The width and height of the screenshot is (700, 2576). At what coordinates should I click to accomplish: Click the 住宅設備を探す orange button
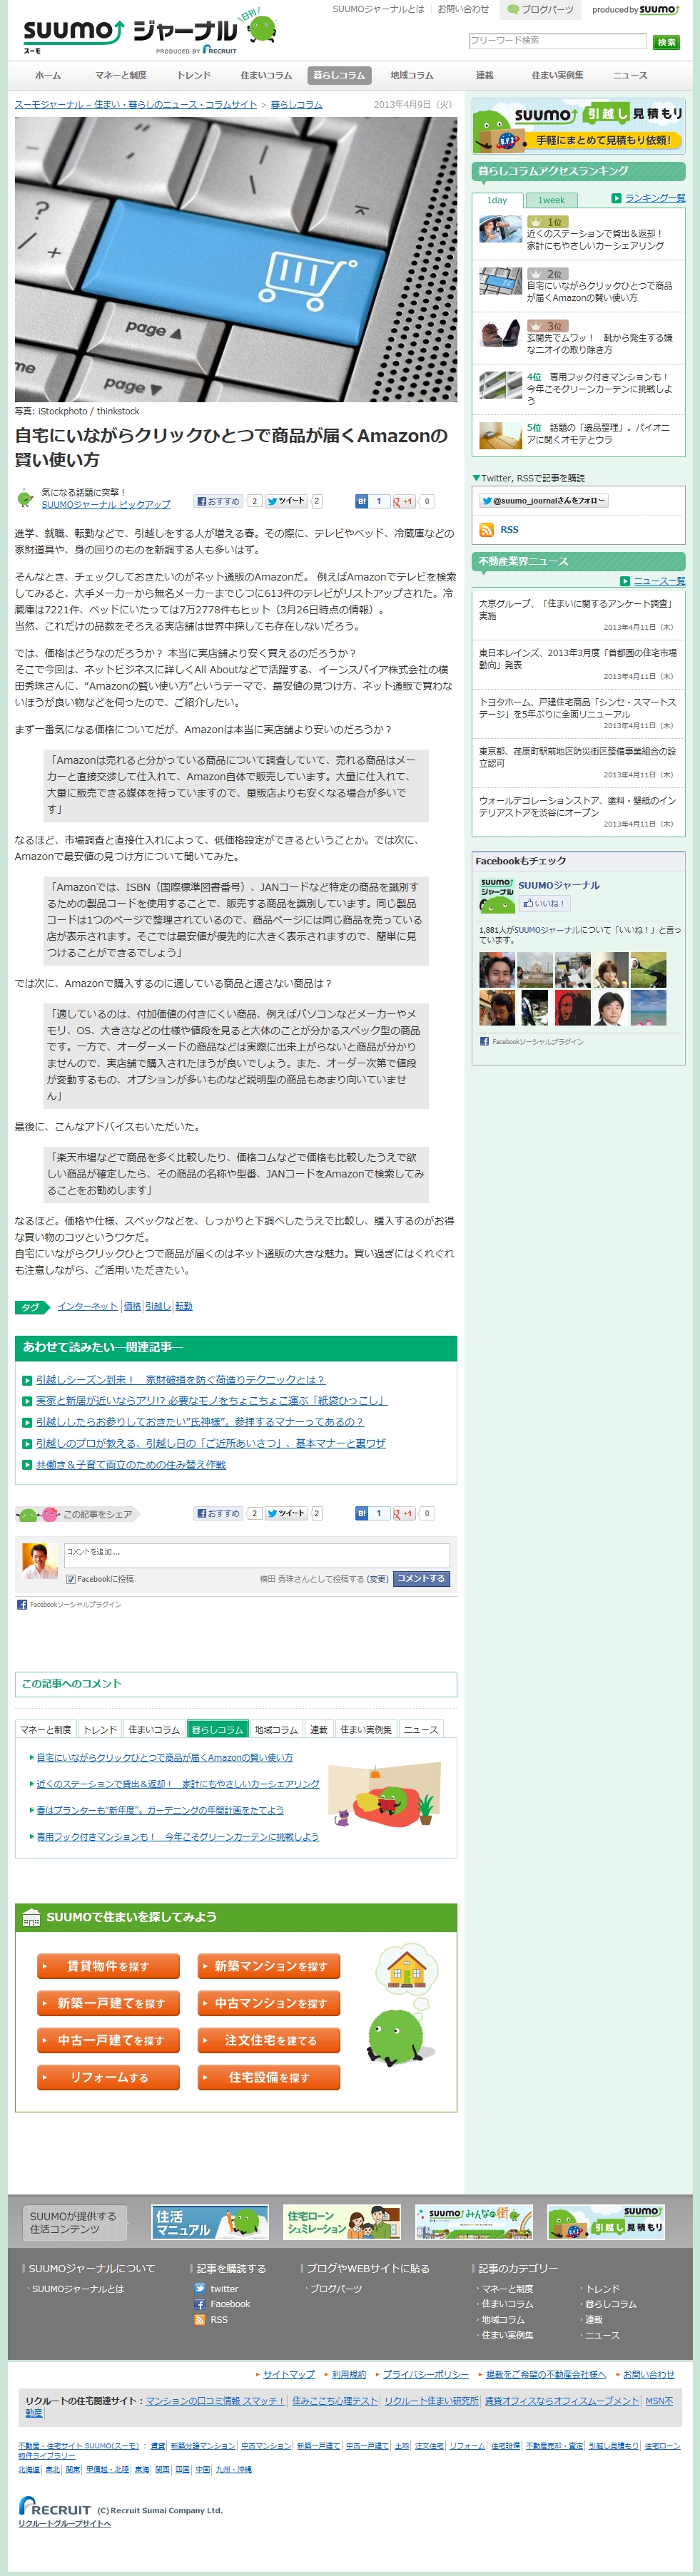coord(269,2078)
